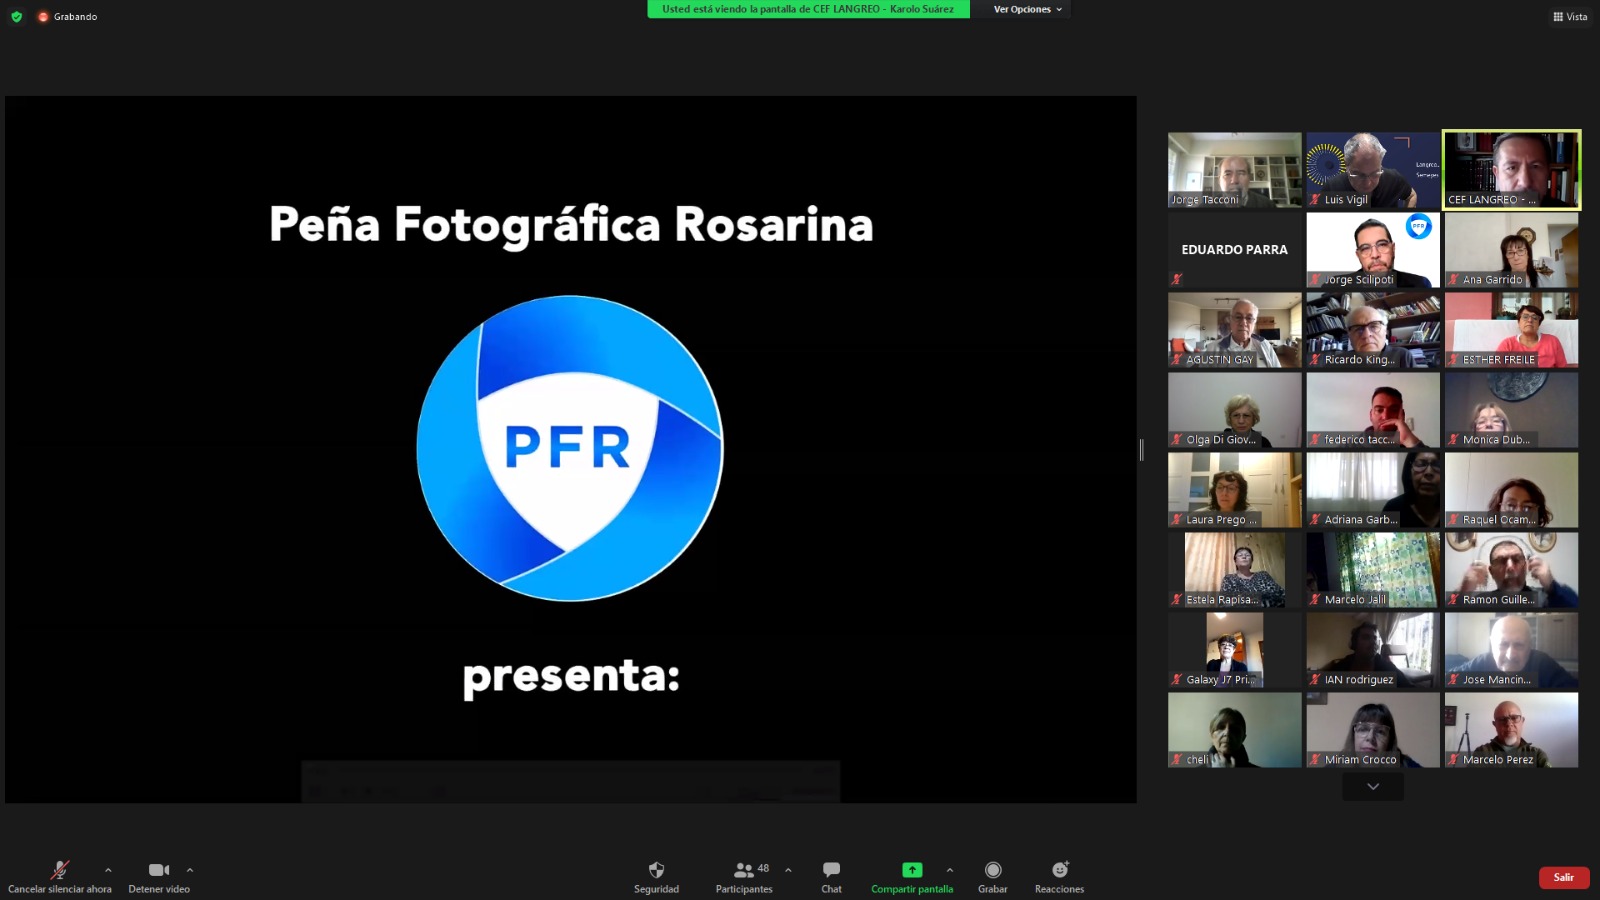Viewport: 1600px width, 900px height.
Task: Click the Peña Fotográfica Rosarina title text
Action: coord(571,225)
